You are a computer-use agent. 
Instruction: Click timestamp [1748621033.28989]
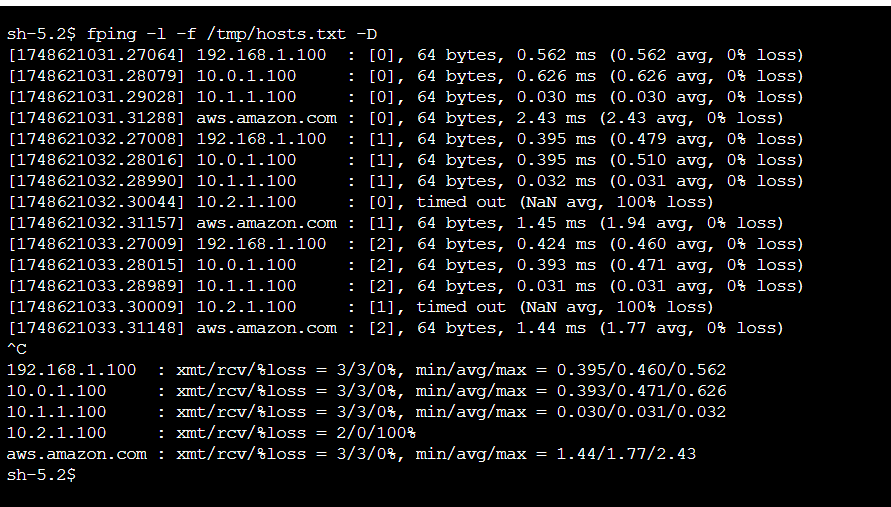click(x=96, y=286)
